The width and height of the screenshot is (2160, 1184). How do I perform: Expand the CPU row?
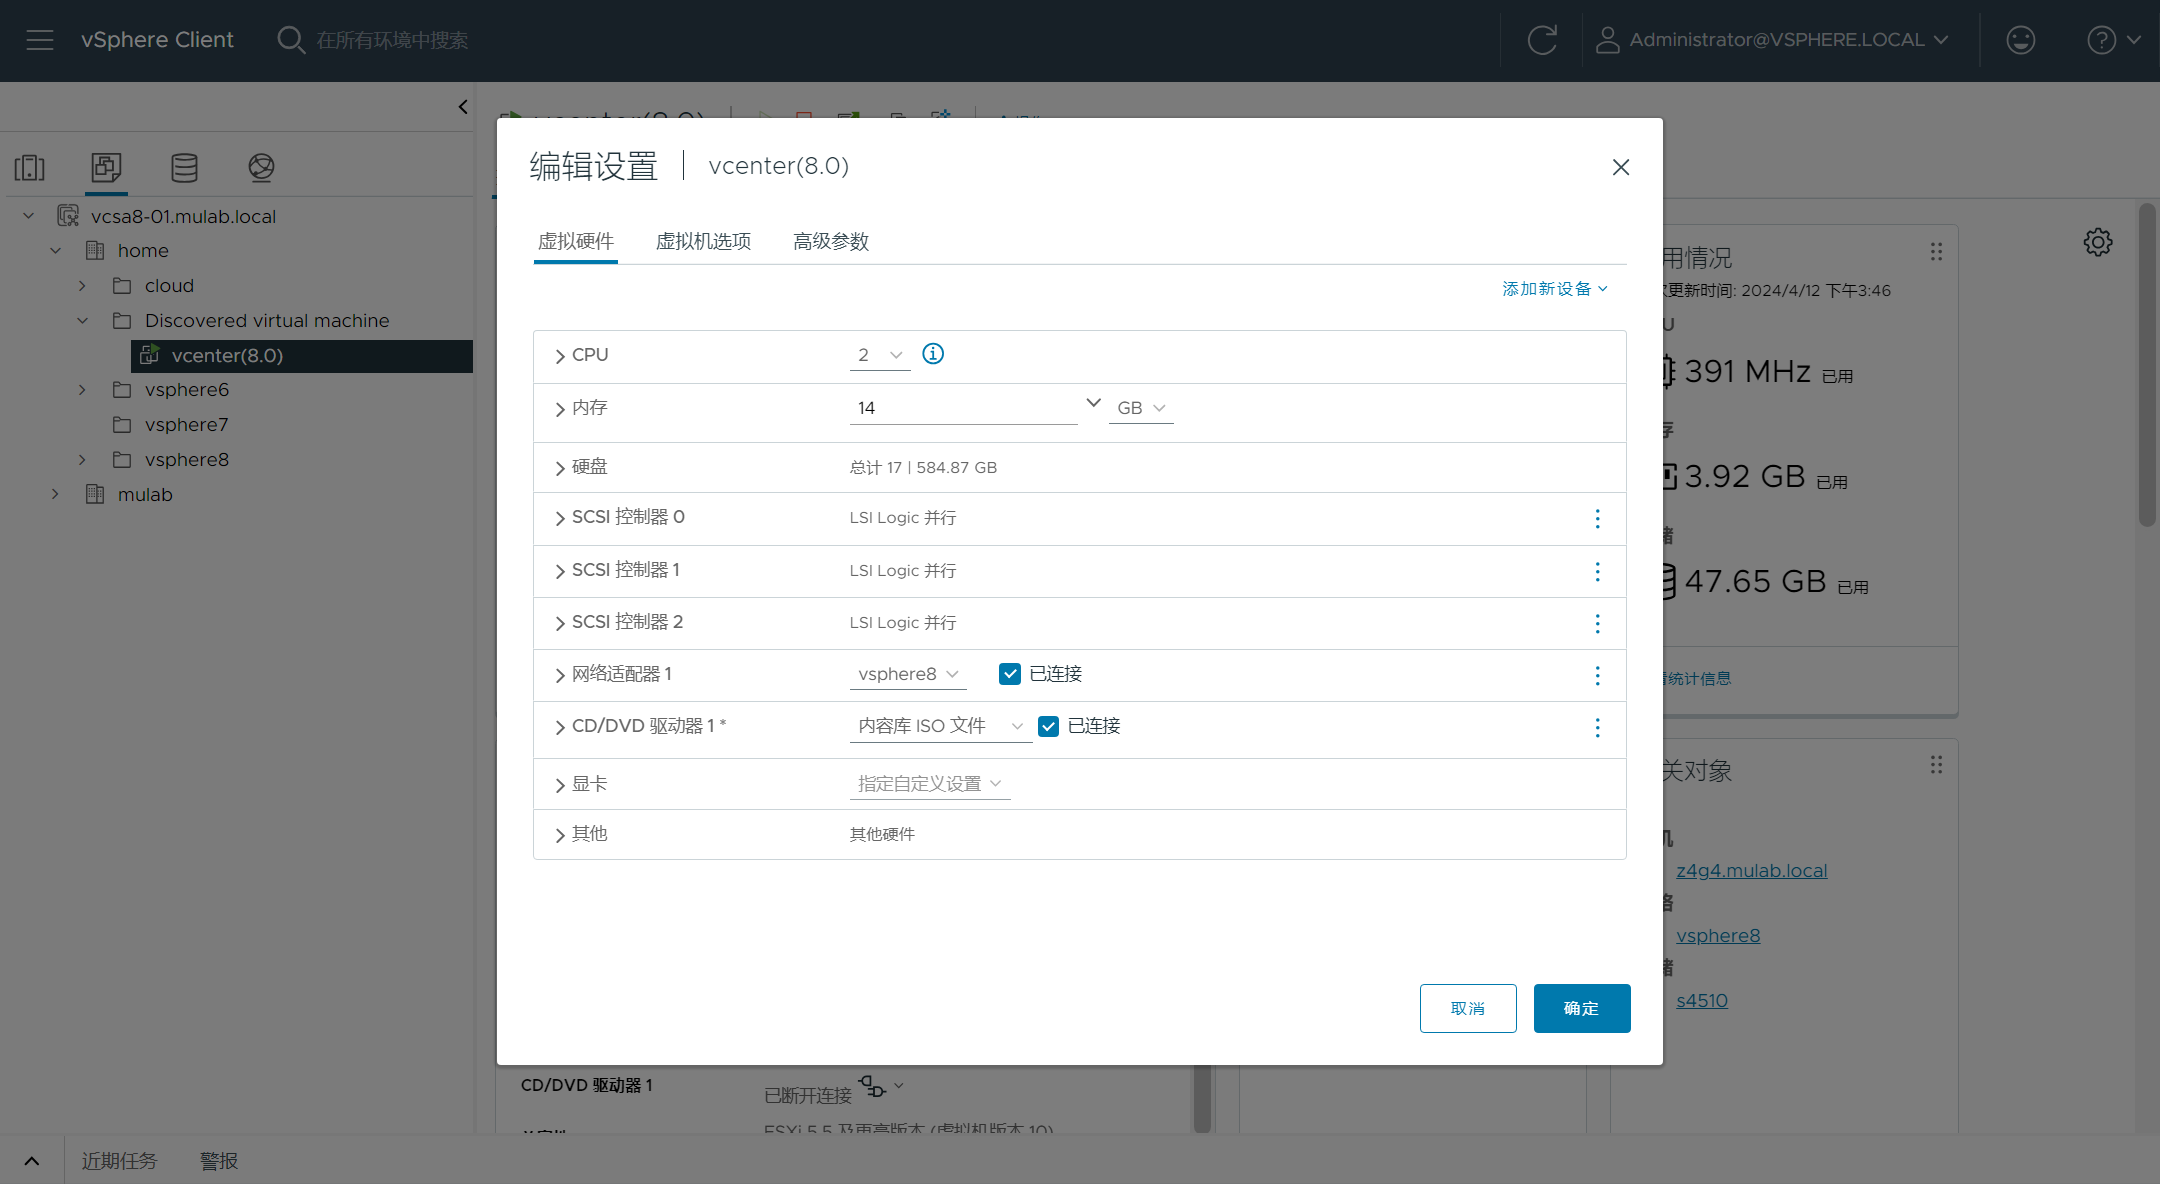coord(560,356)
